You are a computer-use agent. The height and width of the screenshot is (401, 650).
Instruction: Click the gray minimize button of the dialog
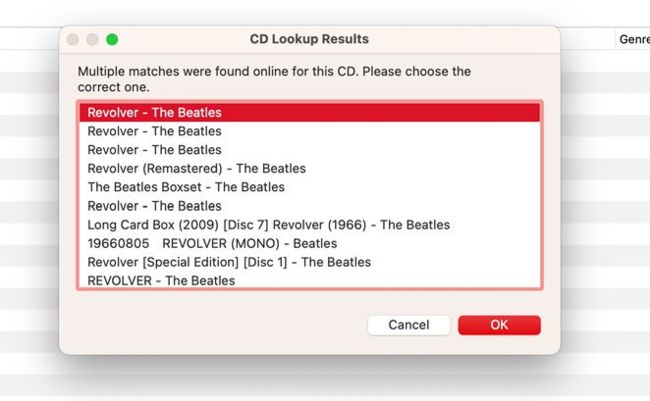point(92,39)
